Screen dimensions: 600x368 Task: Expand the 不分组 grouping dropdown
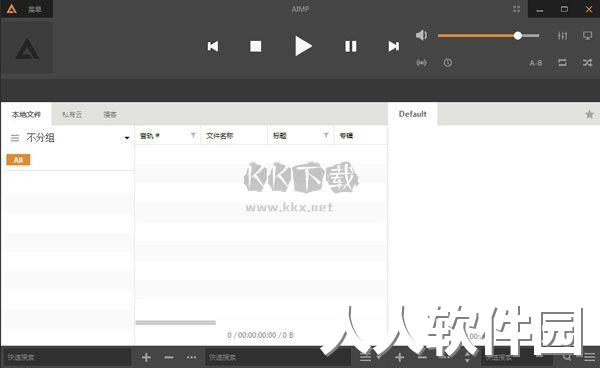127,138
